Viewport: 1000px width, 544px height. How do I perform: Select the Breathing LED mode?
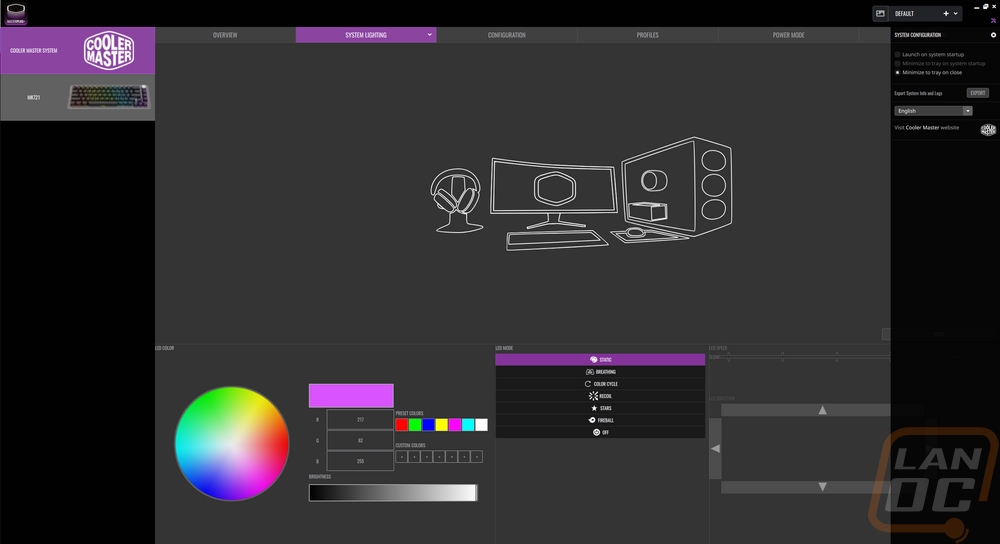click(600, 372)
